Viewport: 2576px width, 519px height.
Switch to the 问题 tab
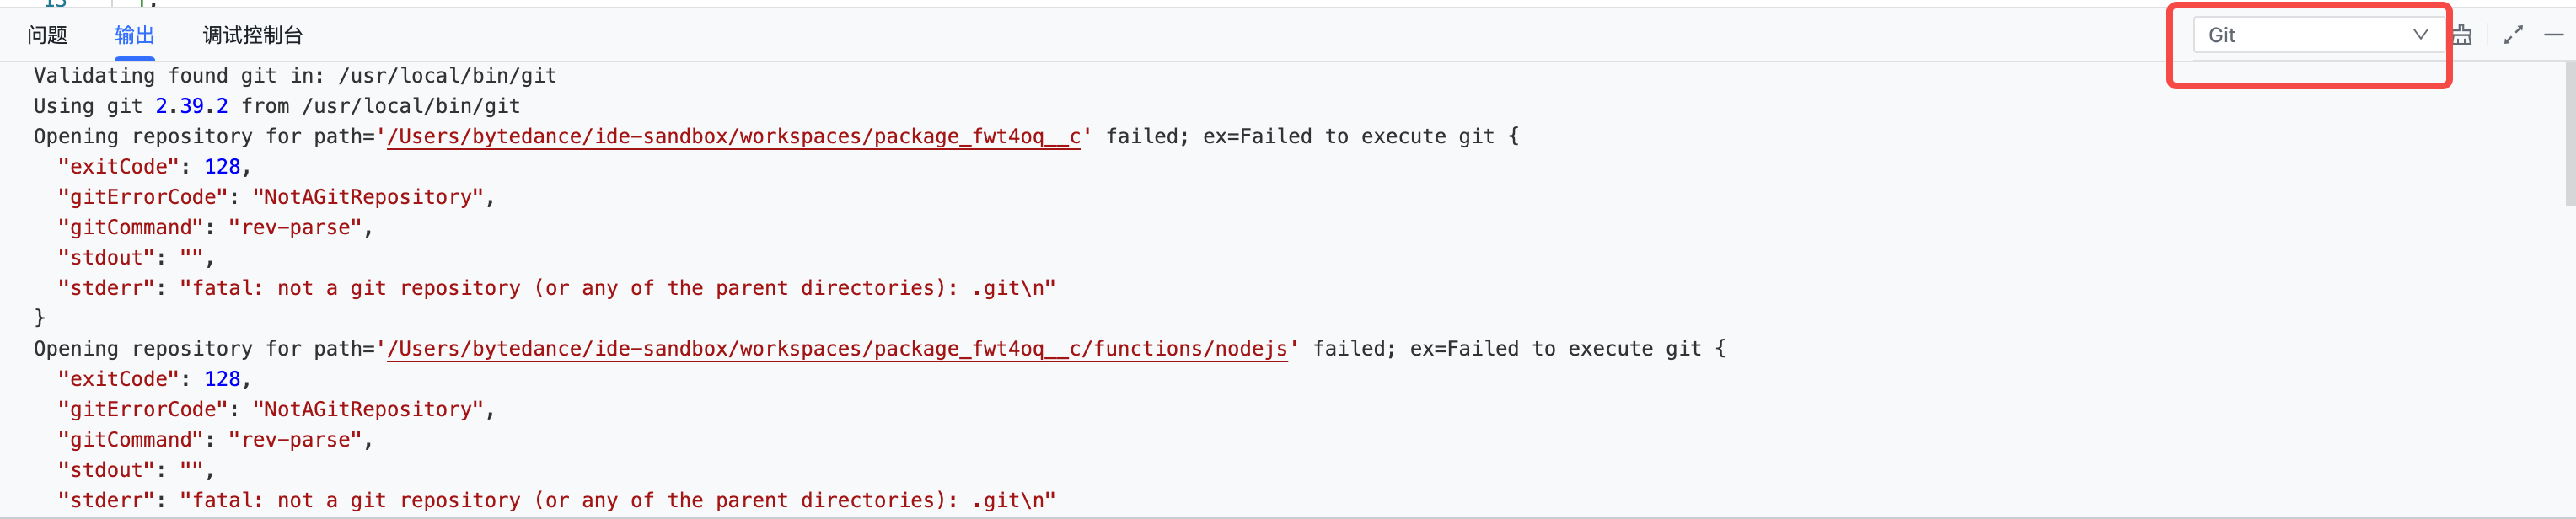(47, 35)
